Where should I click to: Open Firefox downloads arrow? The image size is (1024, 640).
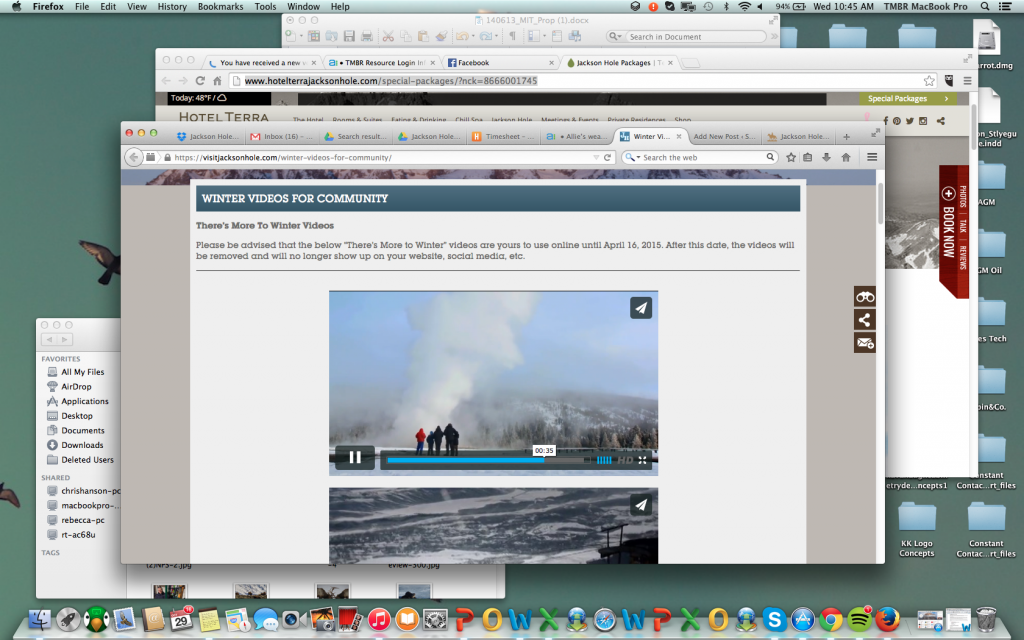tap(826, 157)
